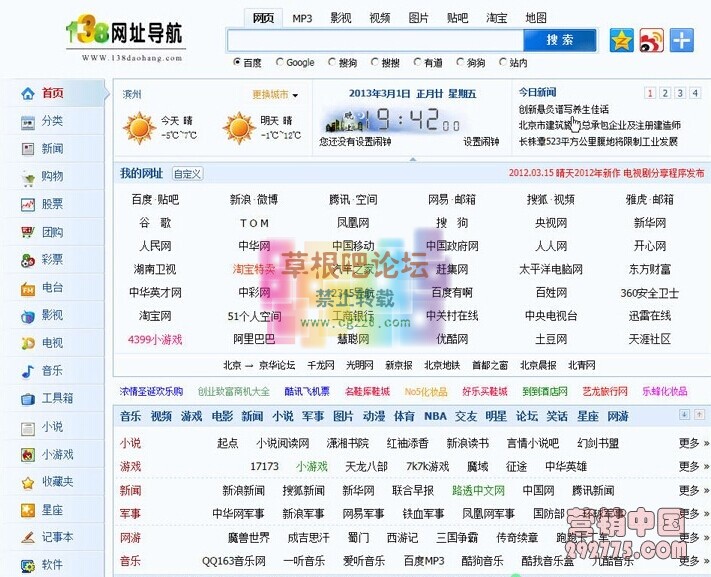
Task: Click the 收藏夹 favorites star icon
Action: [x=28, y=483]
